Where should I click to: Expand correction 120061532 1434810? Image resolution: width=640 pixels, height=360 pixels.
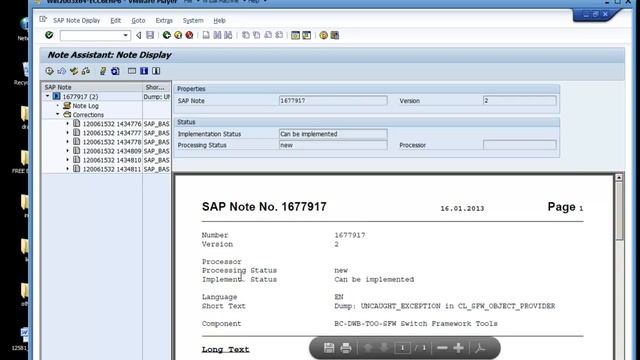(68, 160)
